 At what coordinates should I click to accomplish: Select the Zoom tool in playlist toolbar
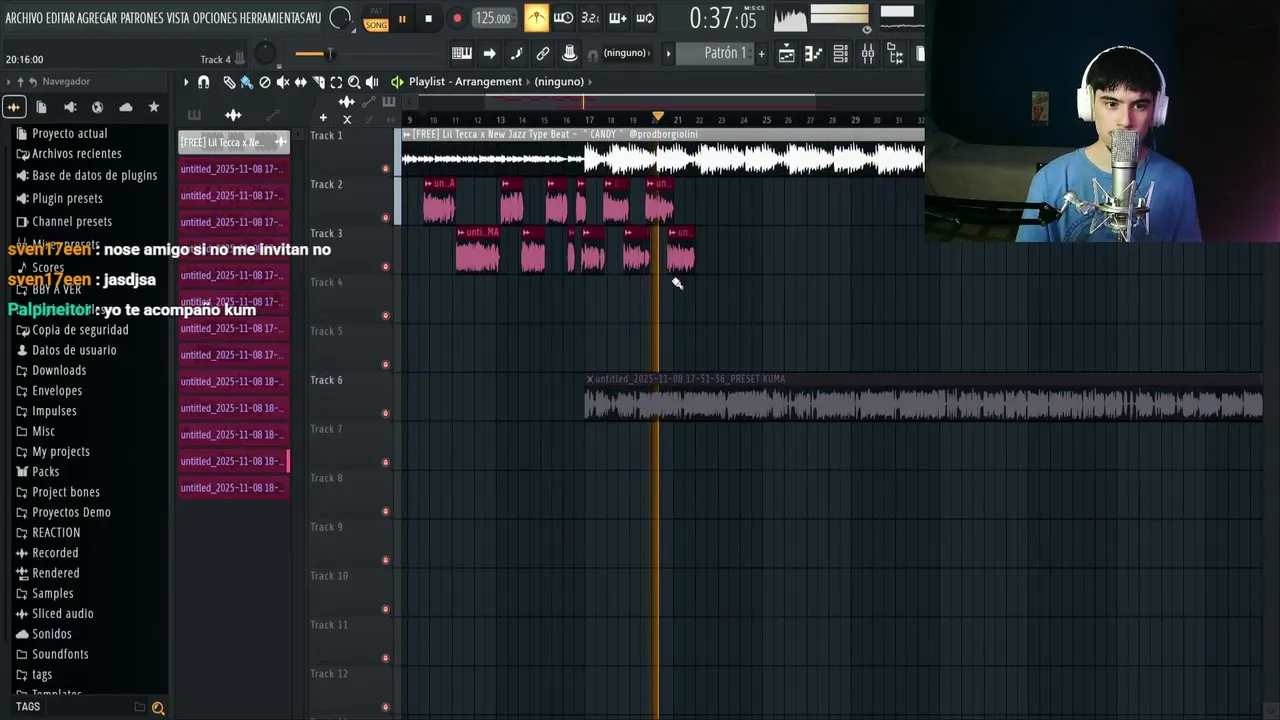[354, 82]
